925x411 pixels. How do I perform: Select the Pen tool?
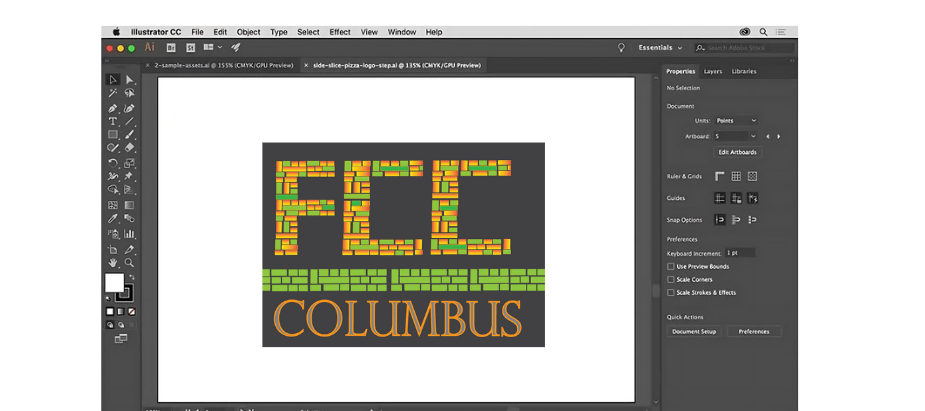113,108
